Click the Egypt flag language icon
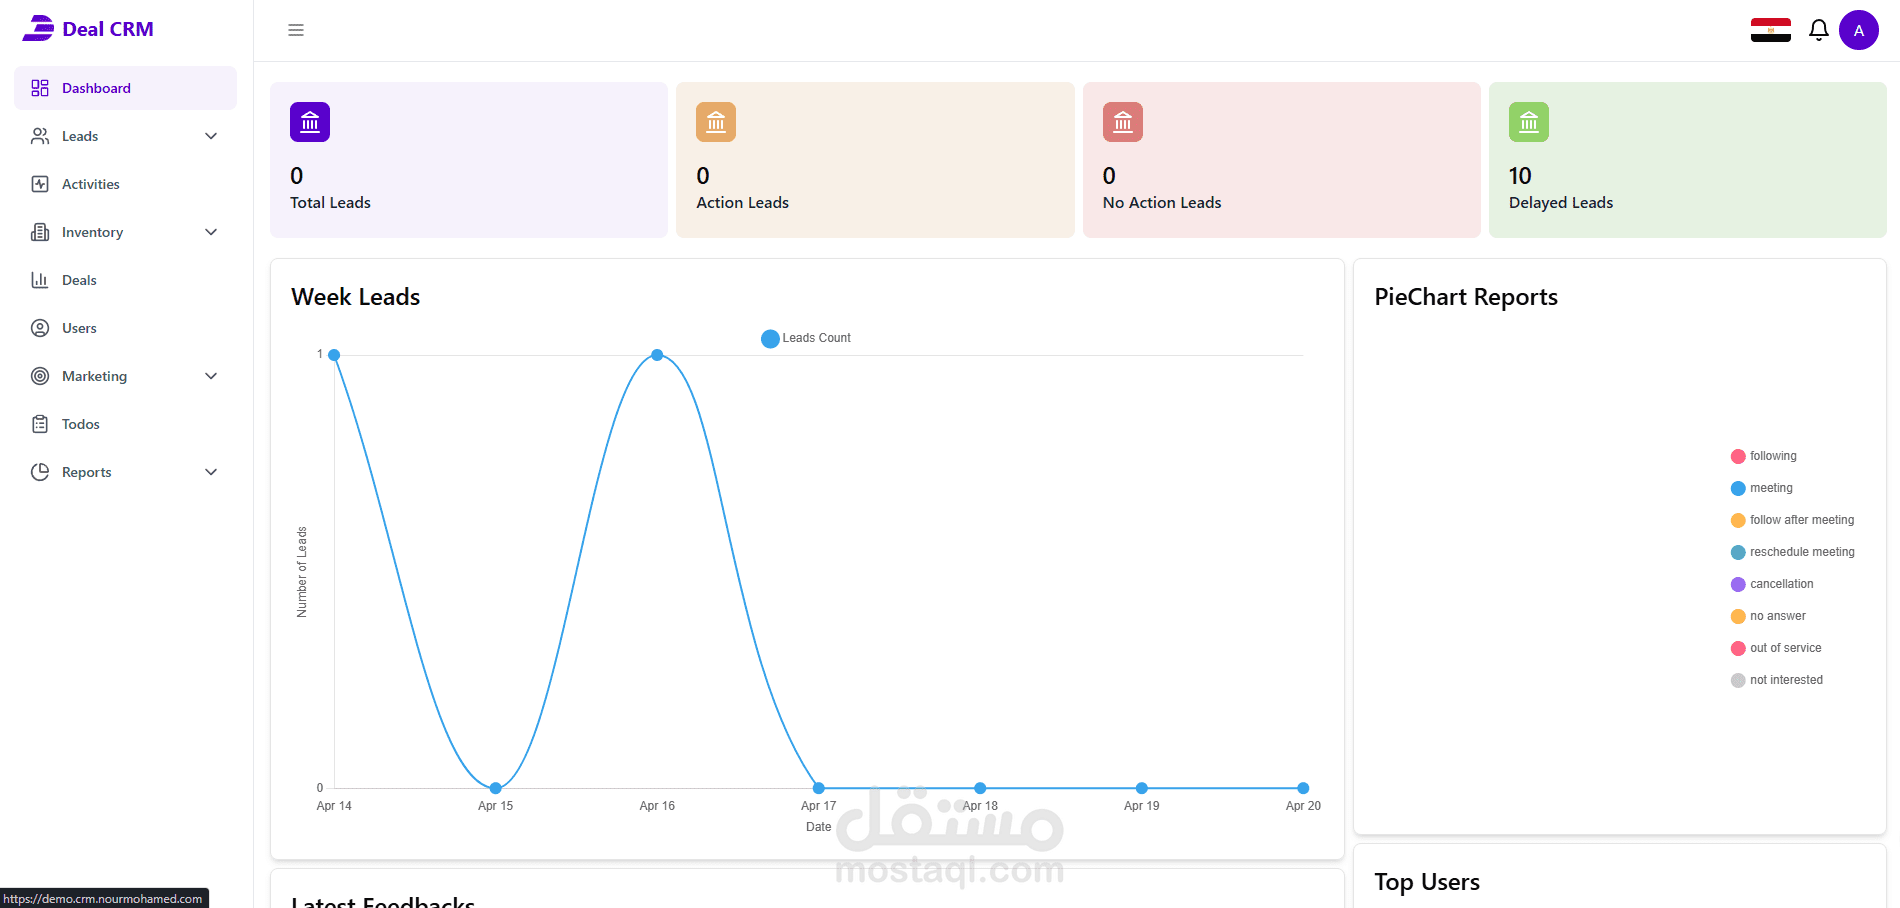Viewport: 1900px width, 908px height. (1770, 30)
